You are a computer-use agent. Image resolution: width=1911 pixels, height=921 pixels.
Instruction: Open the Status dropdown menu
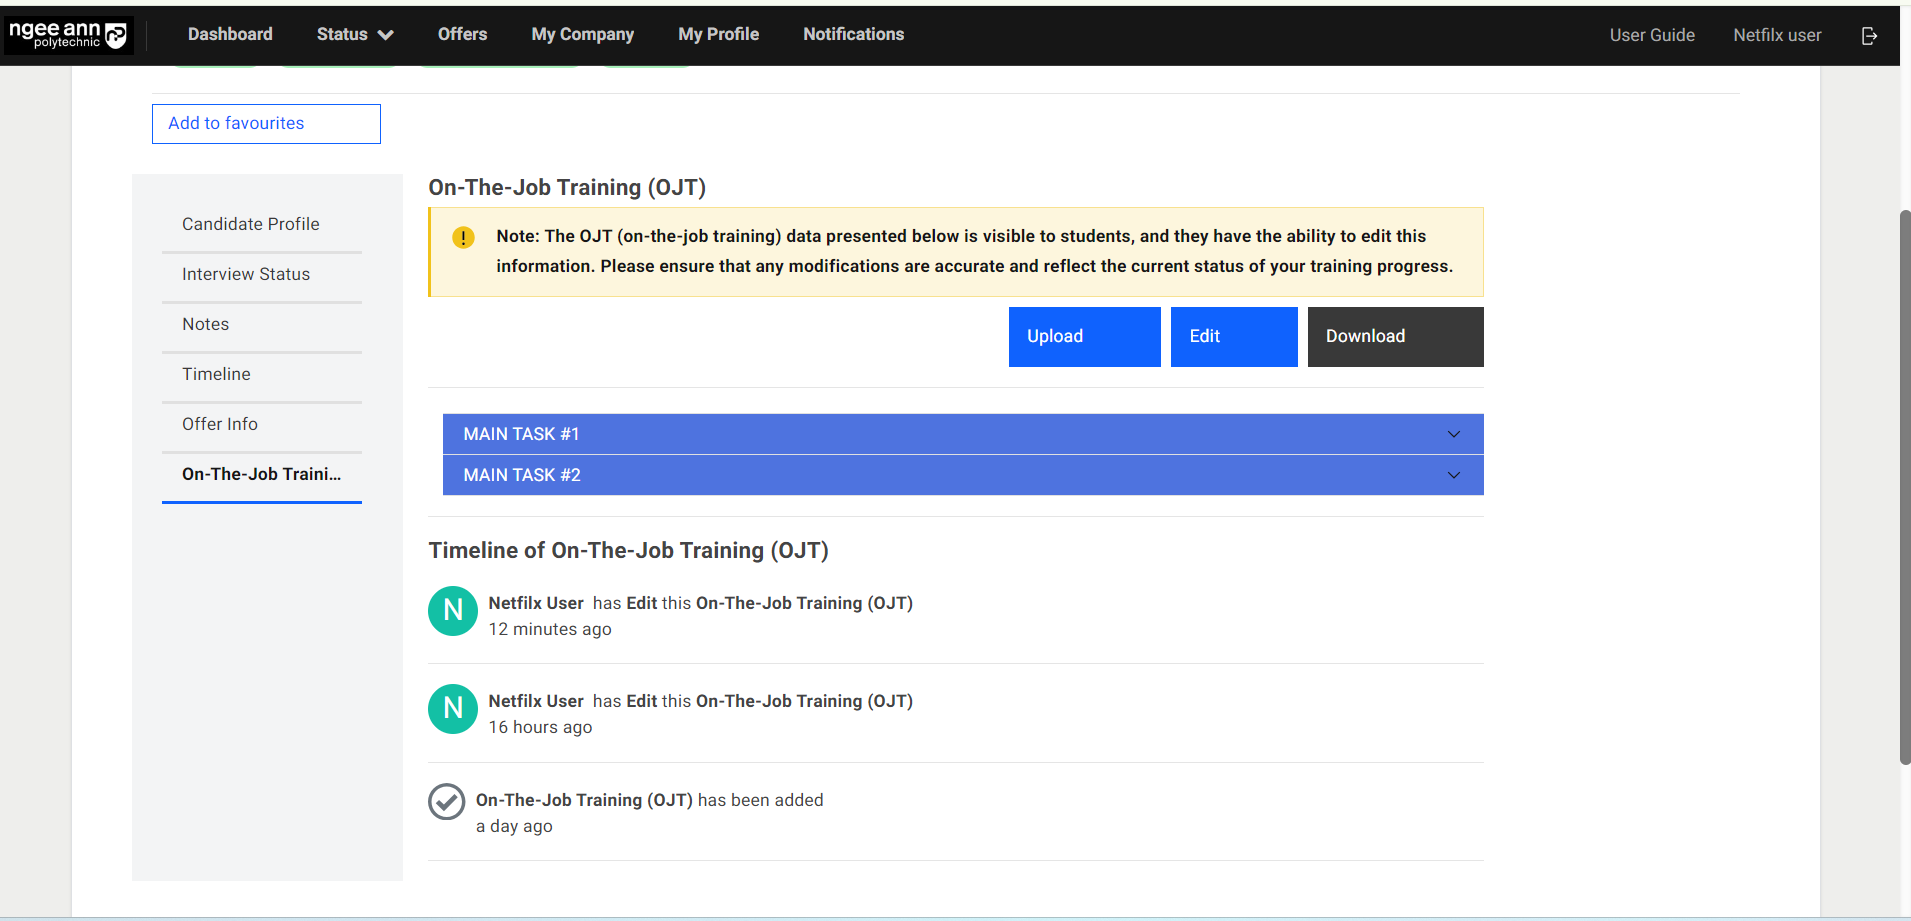[354, 35]
